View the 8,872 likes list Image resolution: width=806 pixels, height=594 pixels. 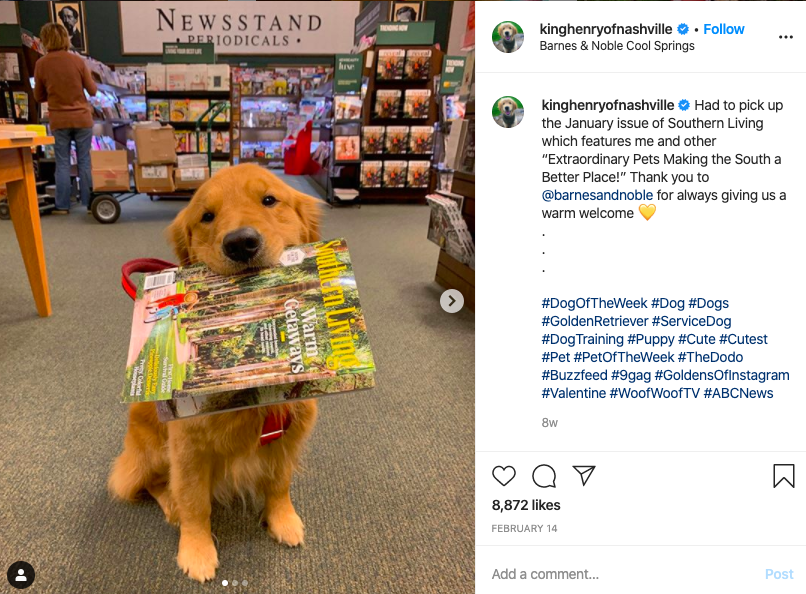pos(526,505)
